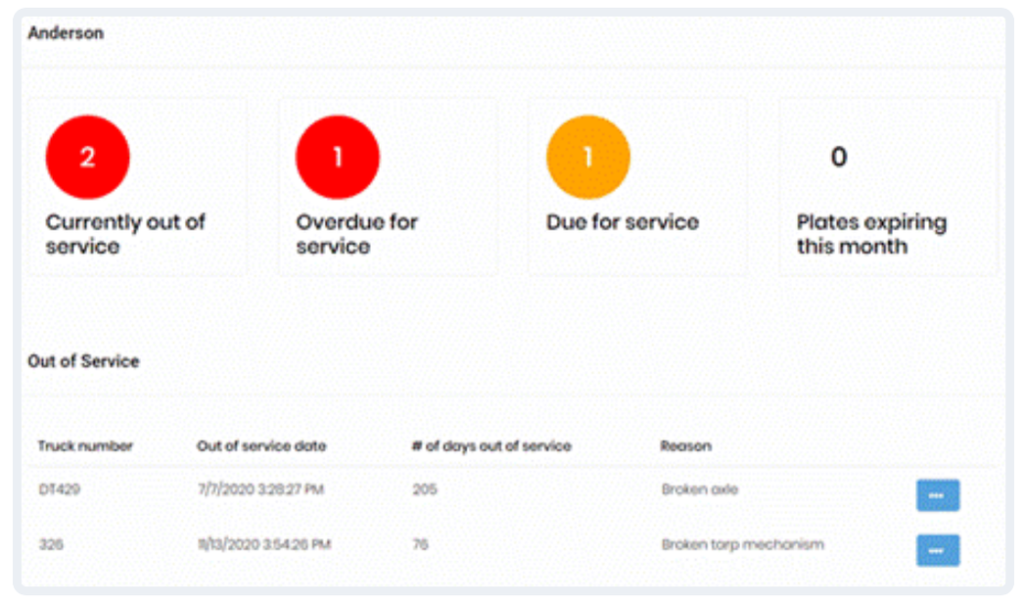Click the orange Due for service badge

[x=588, y=158]
